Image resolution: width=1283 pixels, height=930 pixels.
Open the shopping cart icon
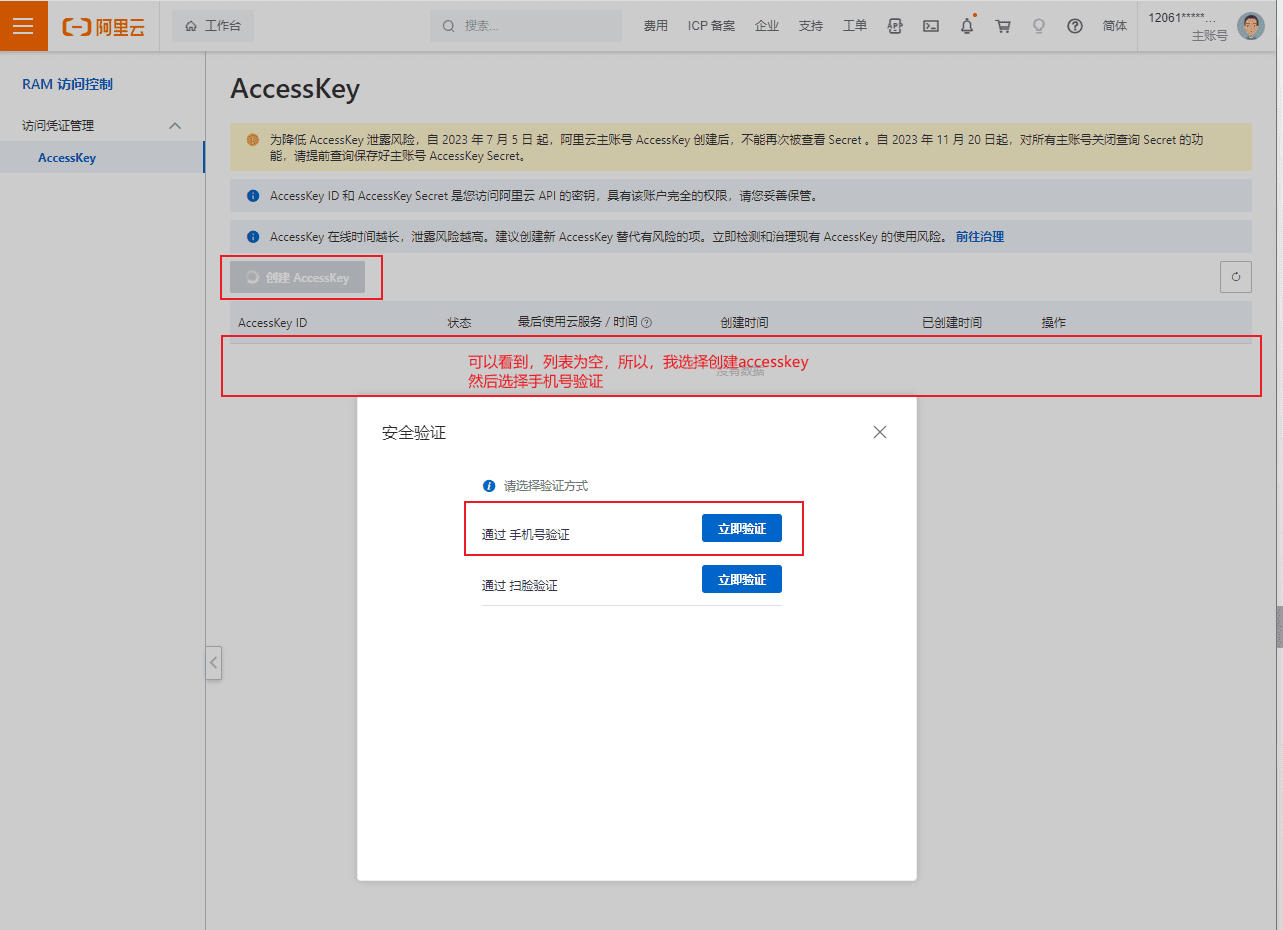tap(1003, 26)
